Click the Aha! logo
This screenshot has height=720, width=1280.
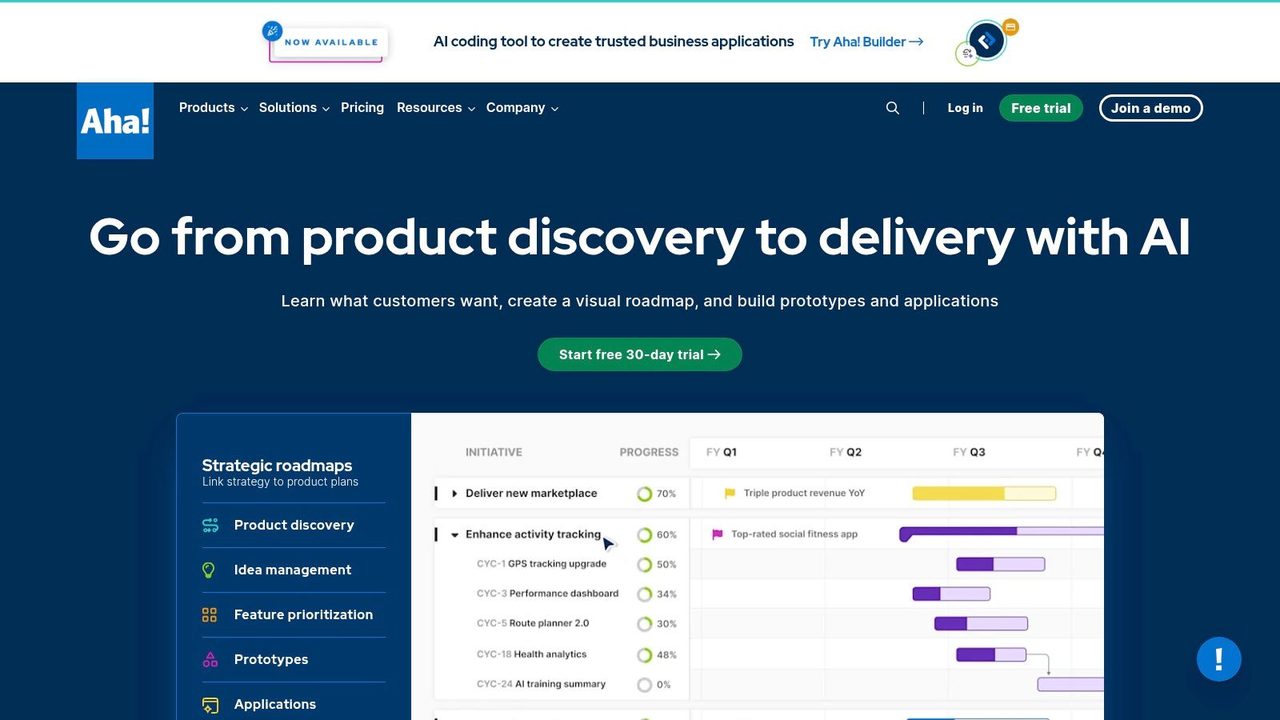click(x=115, y=121)
